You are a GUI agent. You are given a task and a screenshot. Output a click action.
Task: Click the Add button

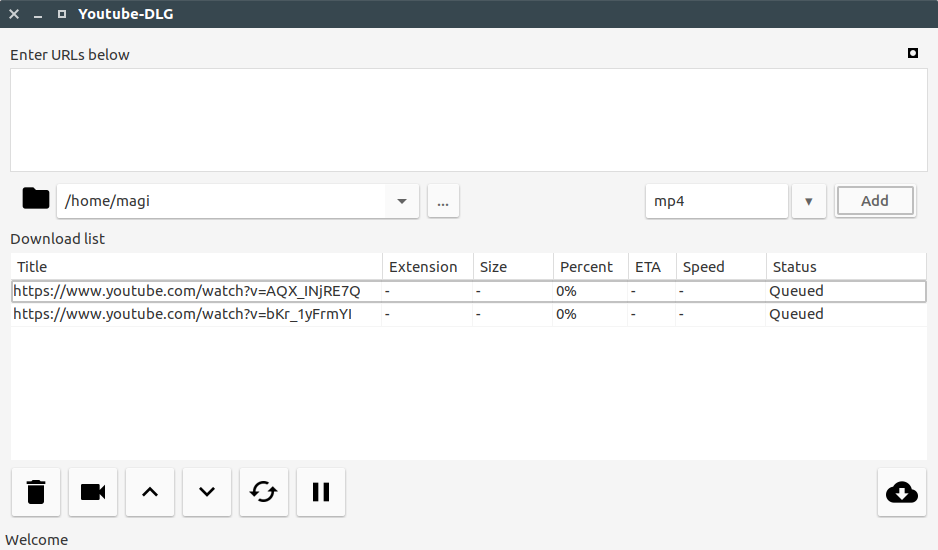coord(875,200)
